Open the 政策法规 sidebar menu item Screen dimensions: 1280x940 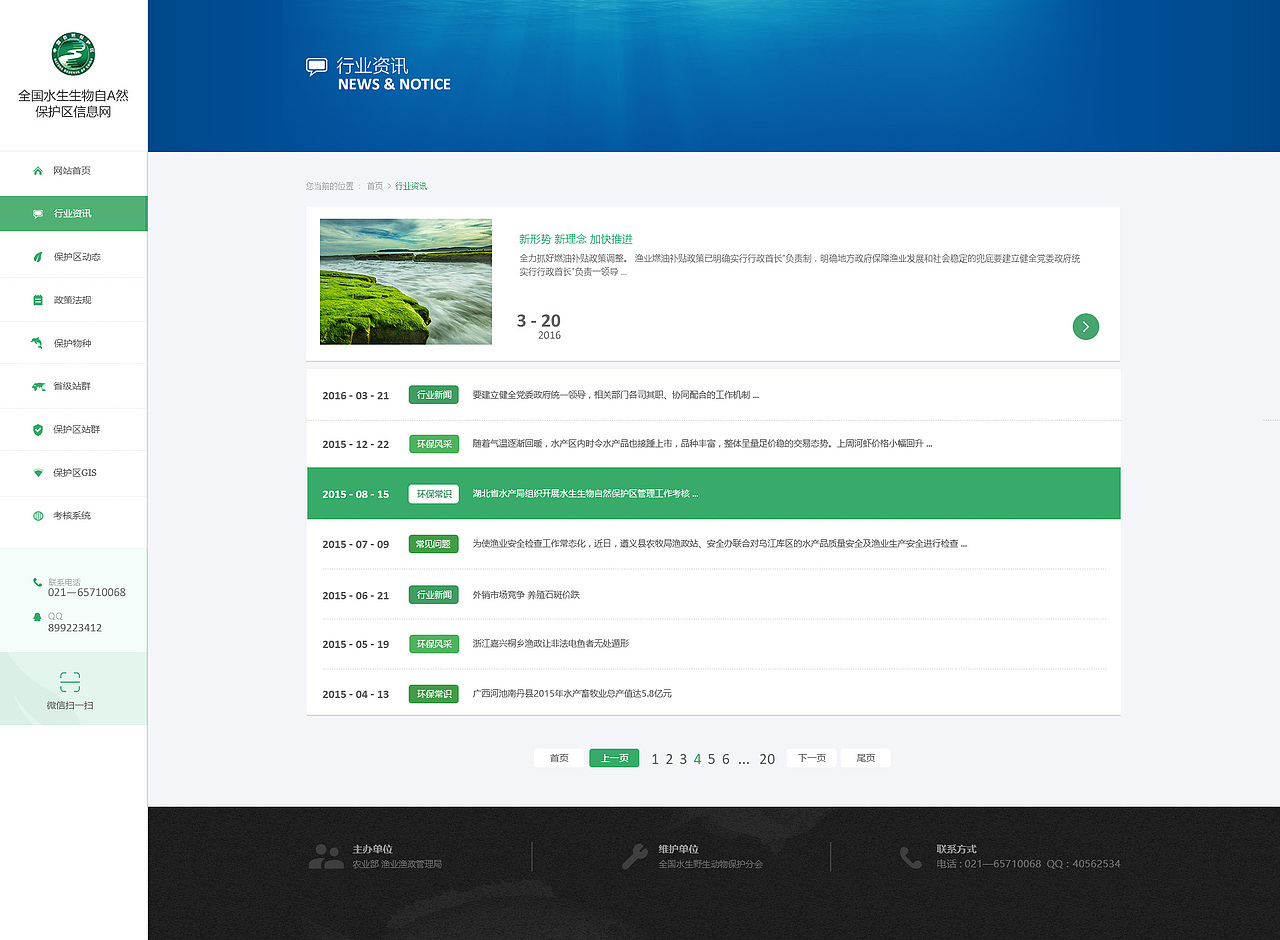[73, 300]
